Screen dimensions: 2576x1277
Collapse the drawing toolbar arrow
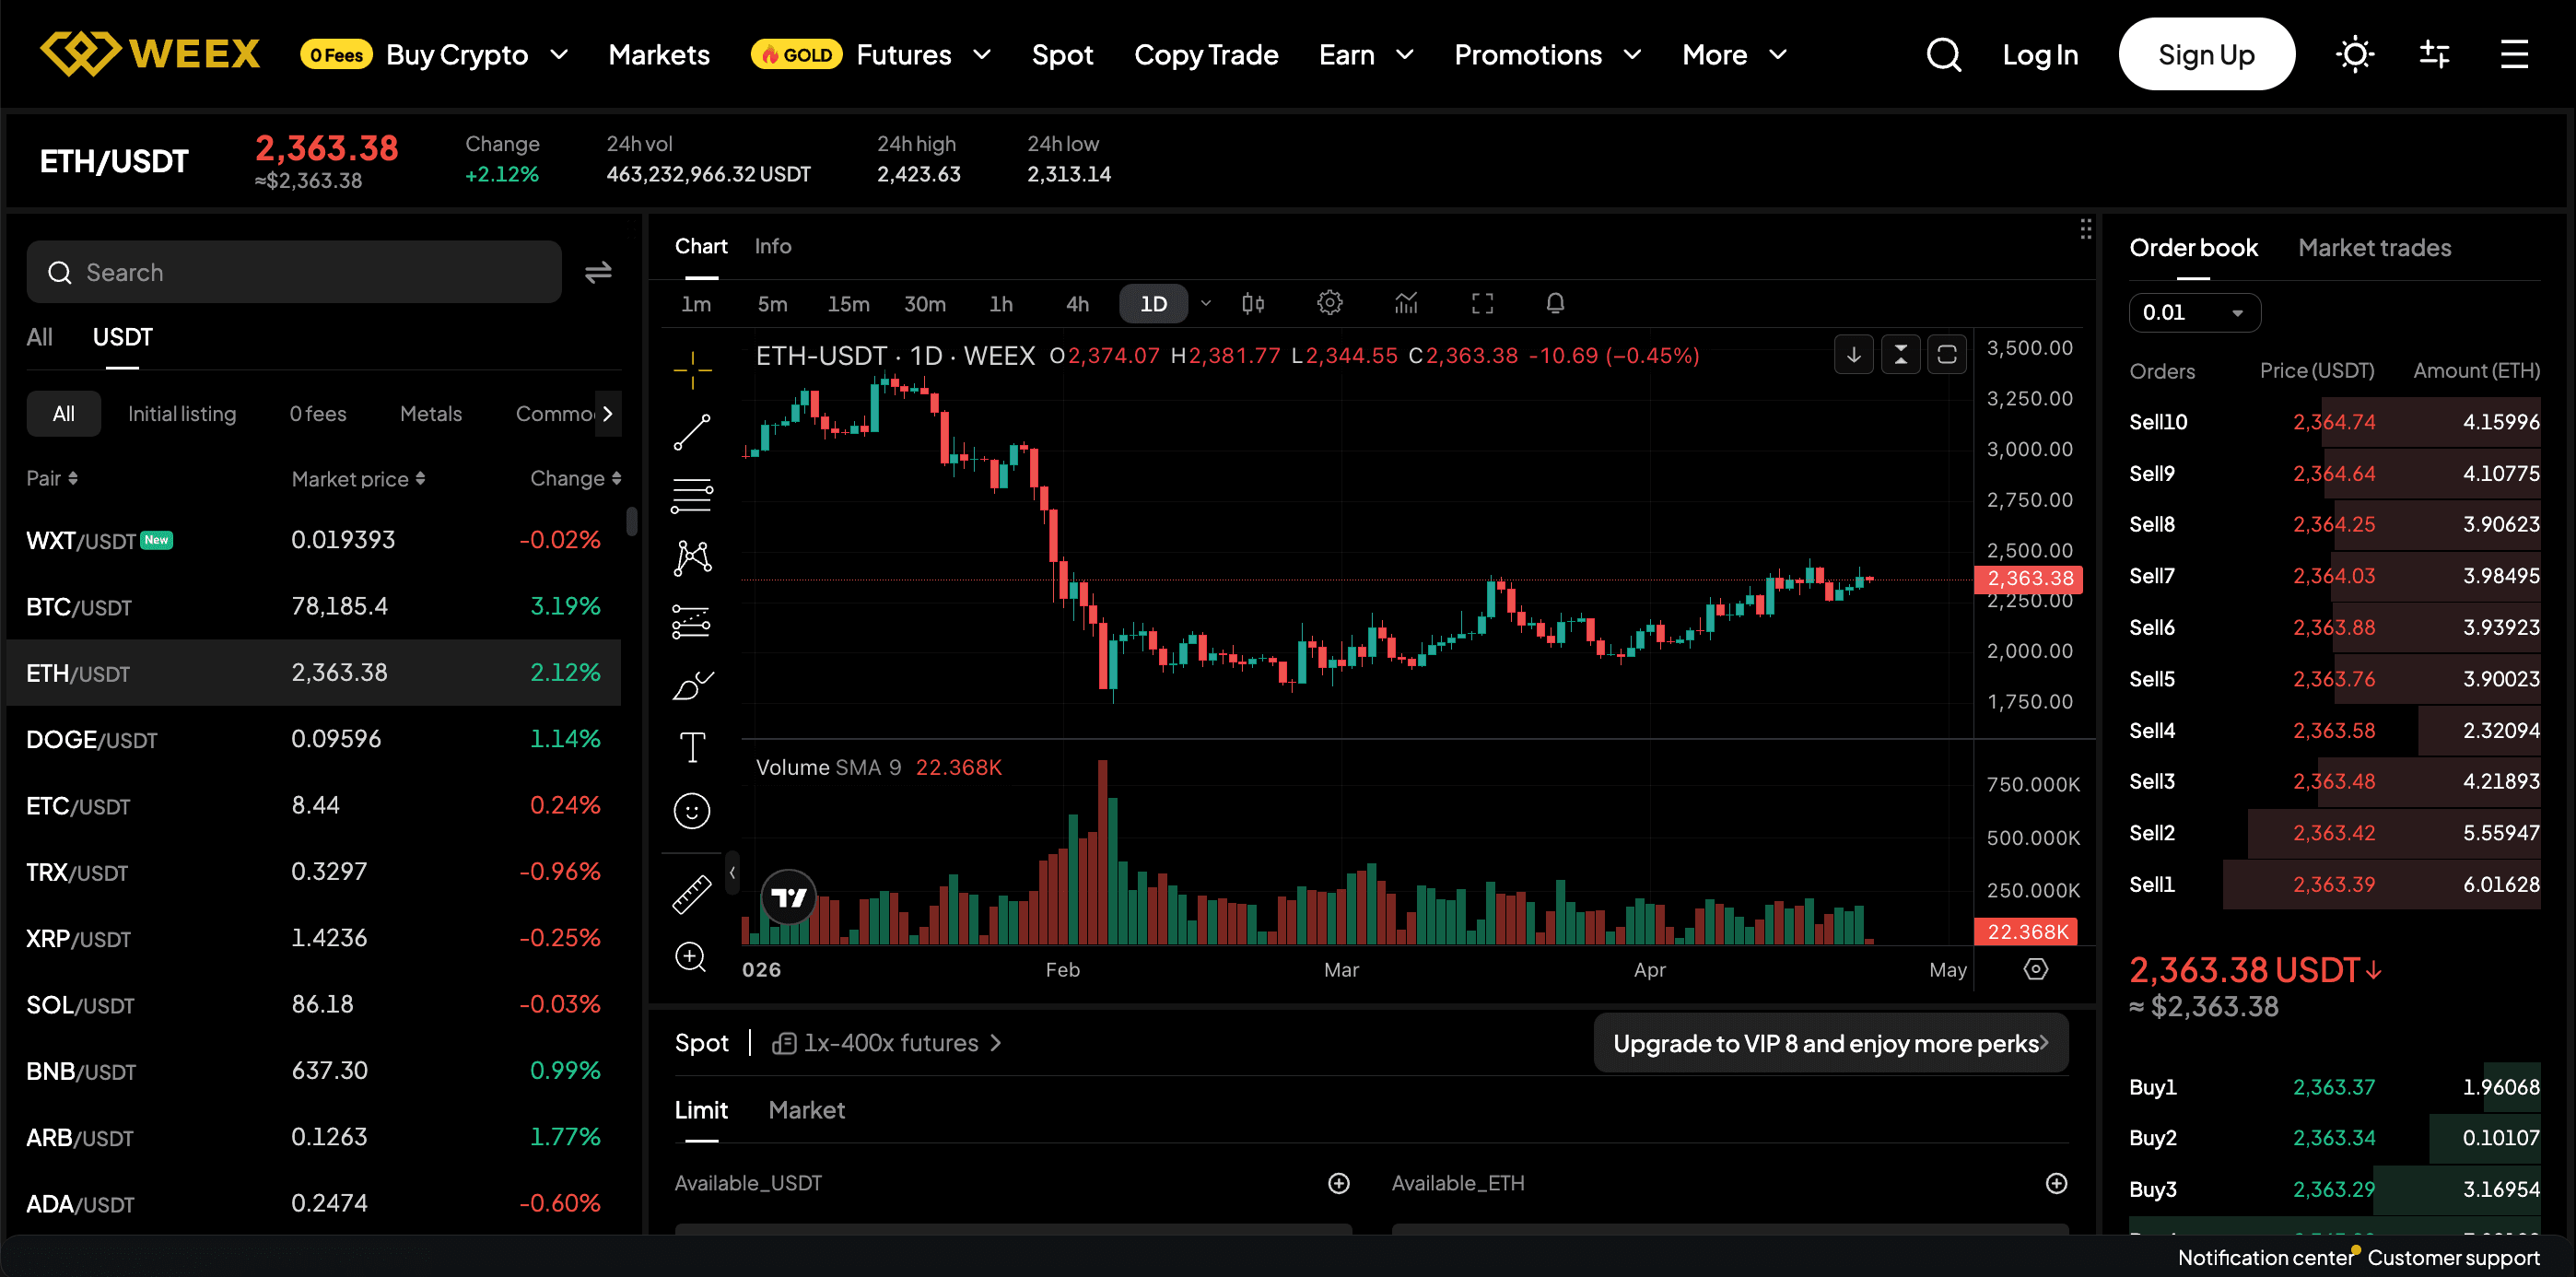click(732, 873)
